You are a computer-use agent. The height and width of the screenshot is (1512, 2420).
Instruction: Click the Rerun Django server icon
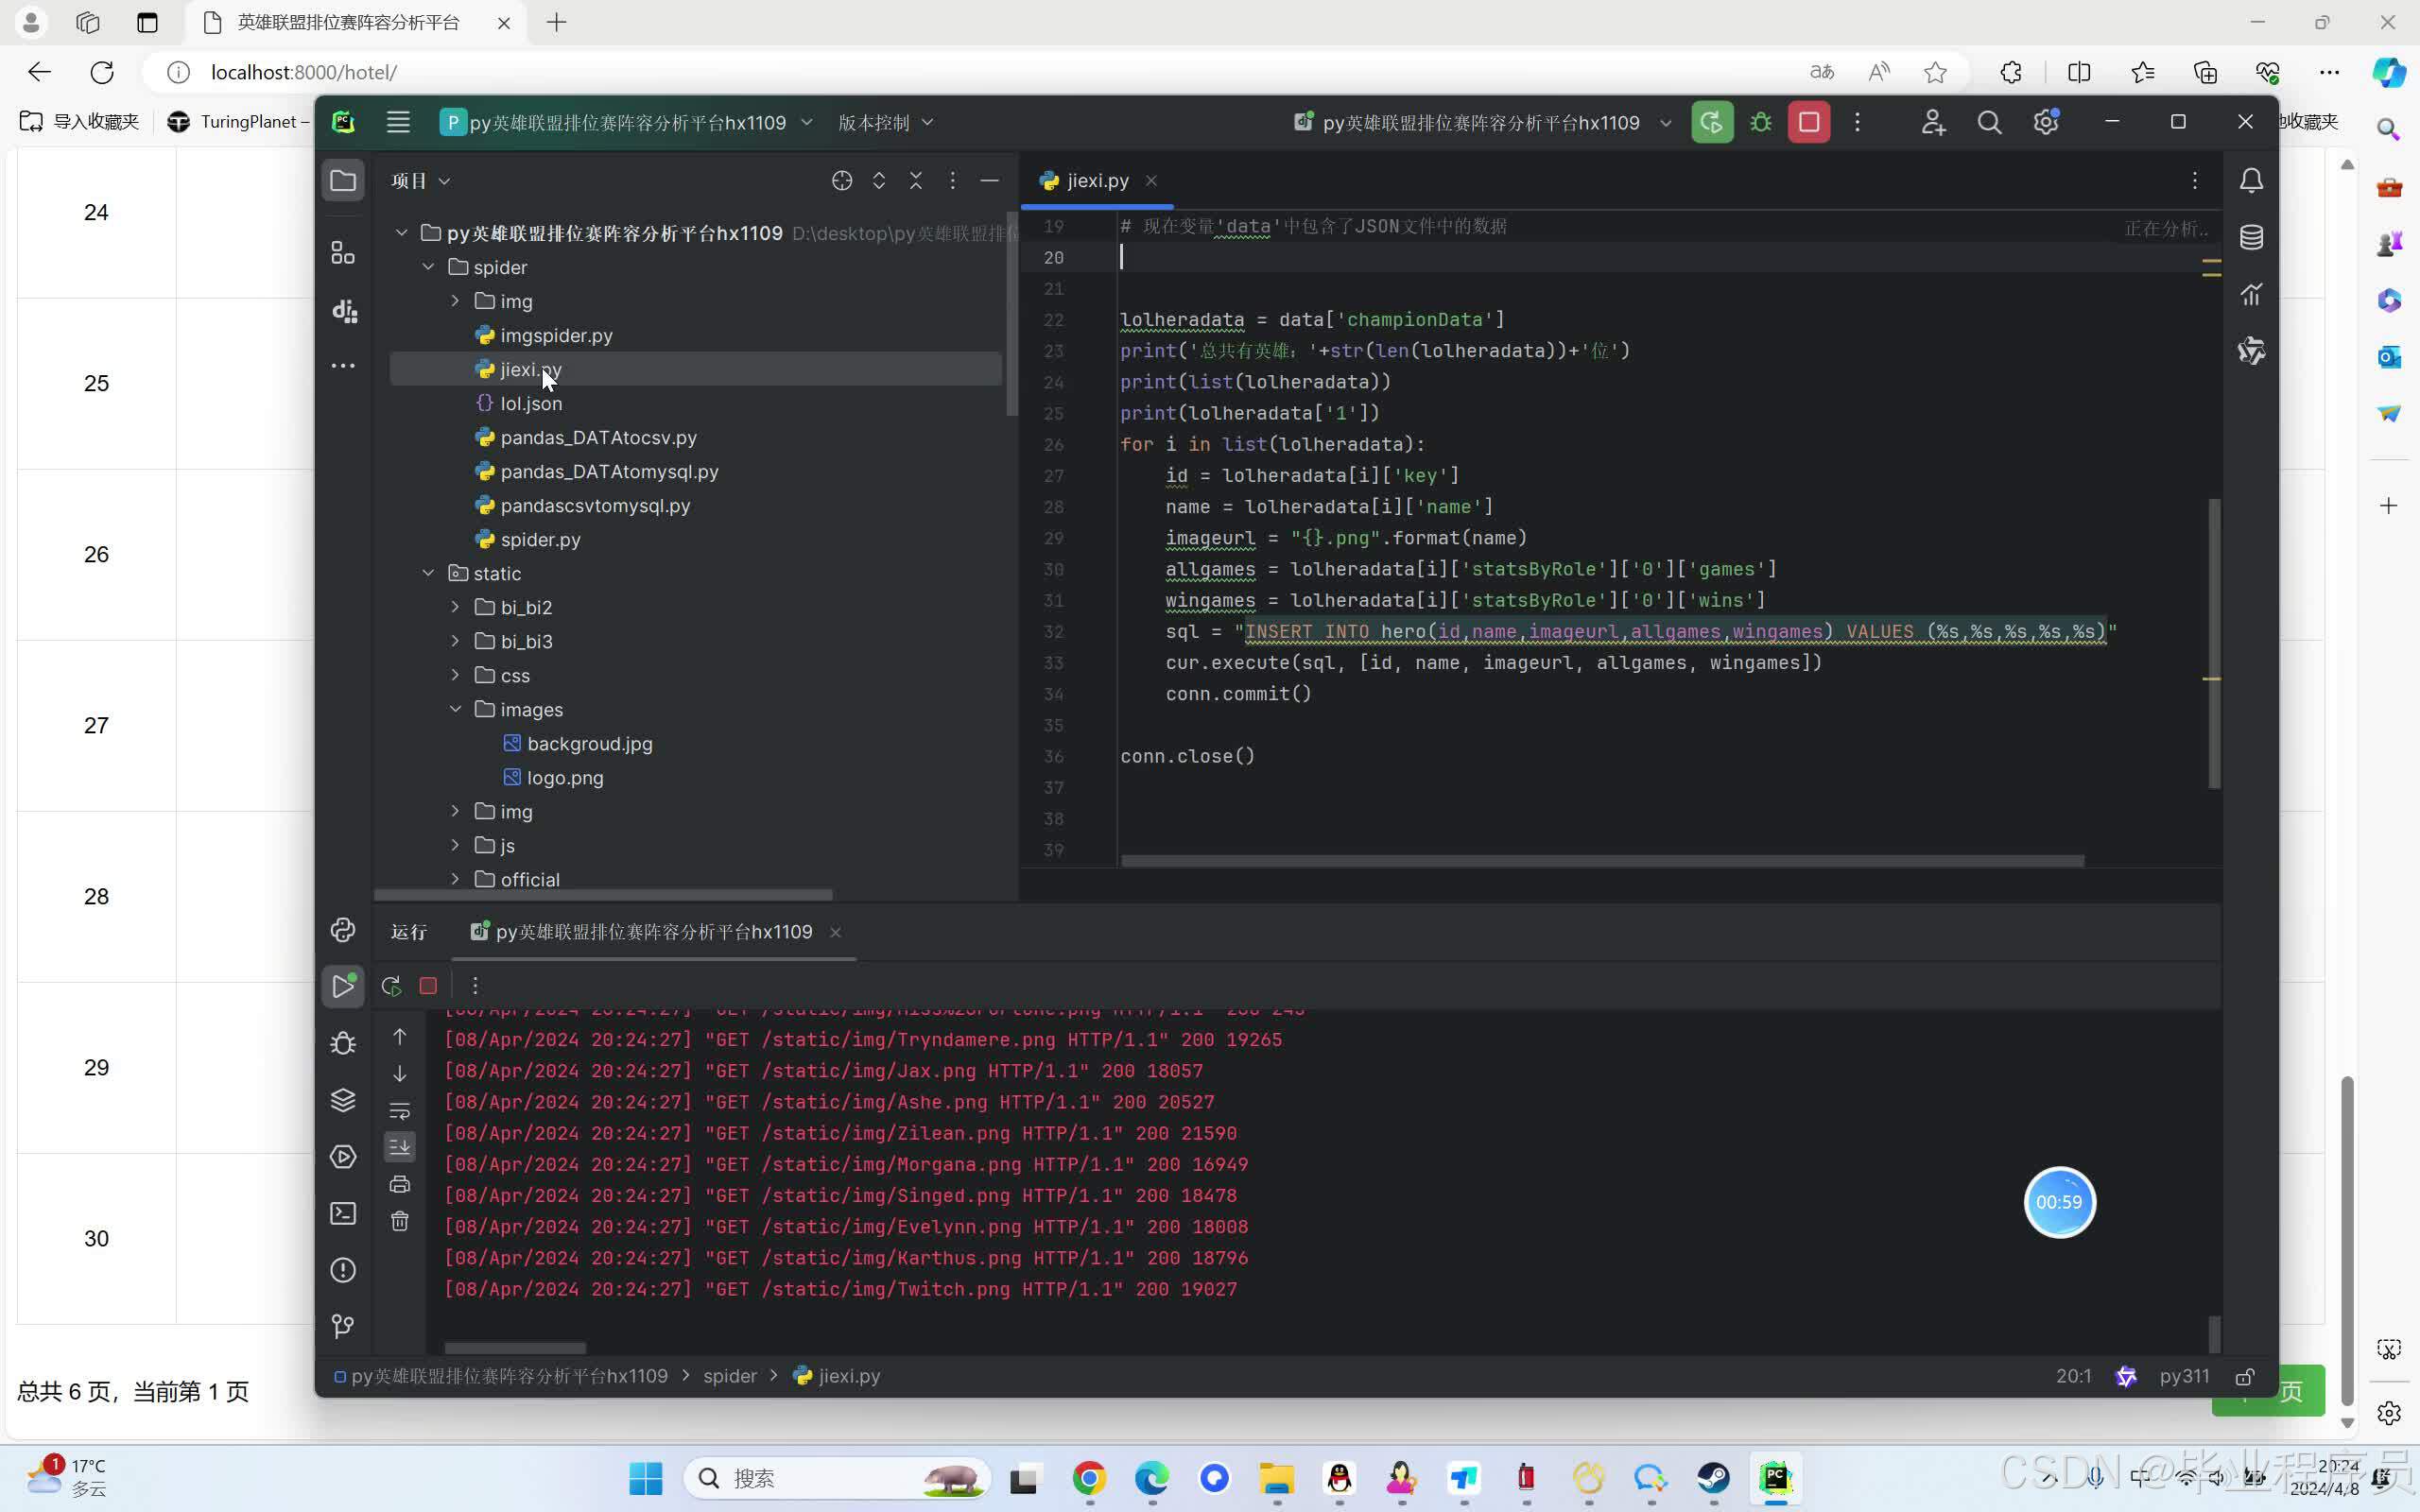pos(1711,122)
